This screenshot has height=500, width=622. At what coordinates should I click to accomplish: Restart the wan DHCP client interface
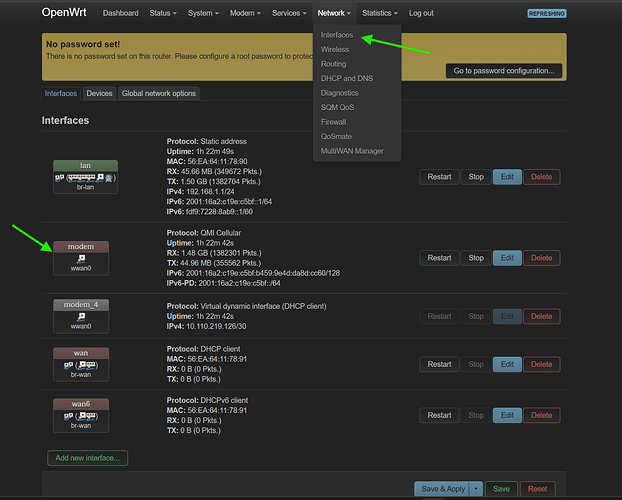pyautogui.click(x=439, y=364)
